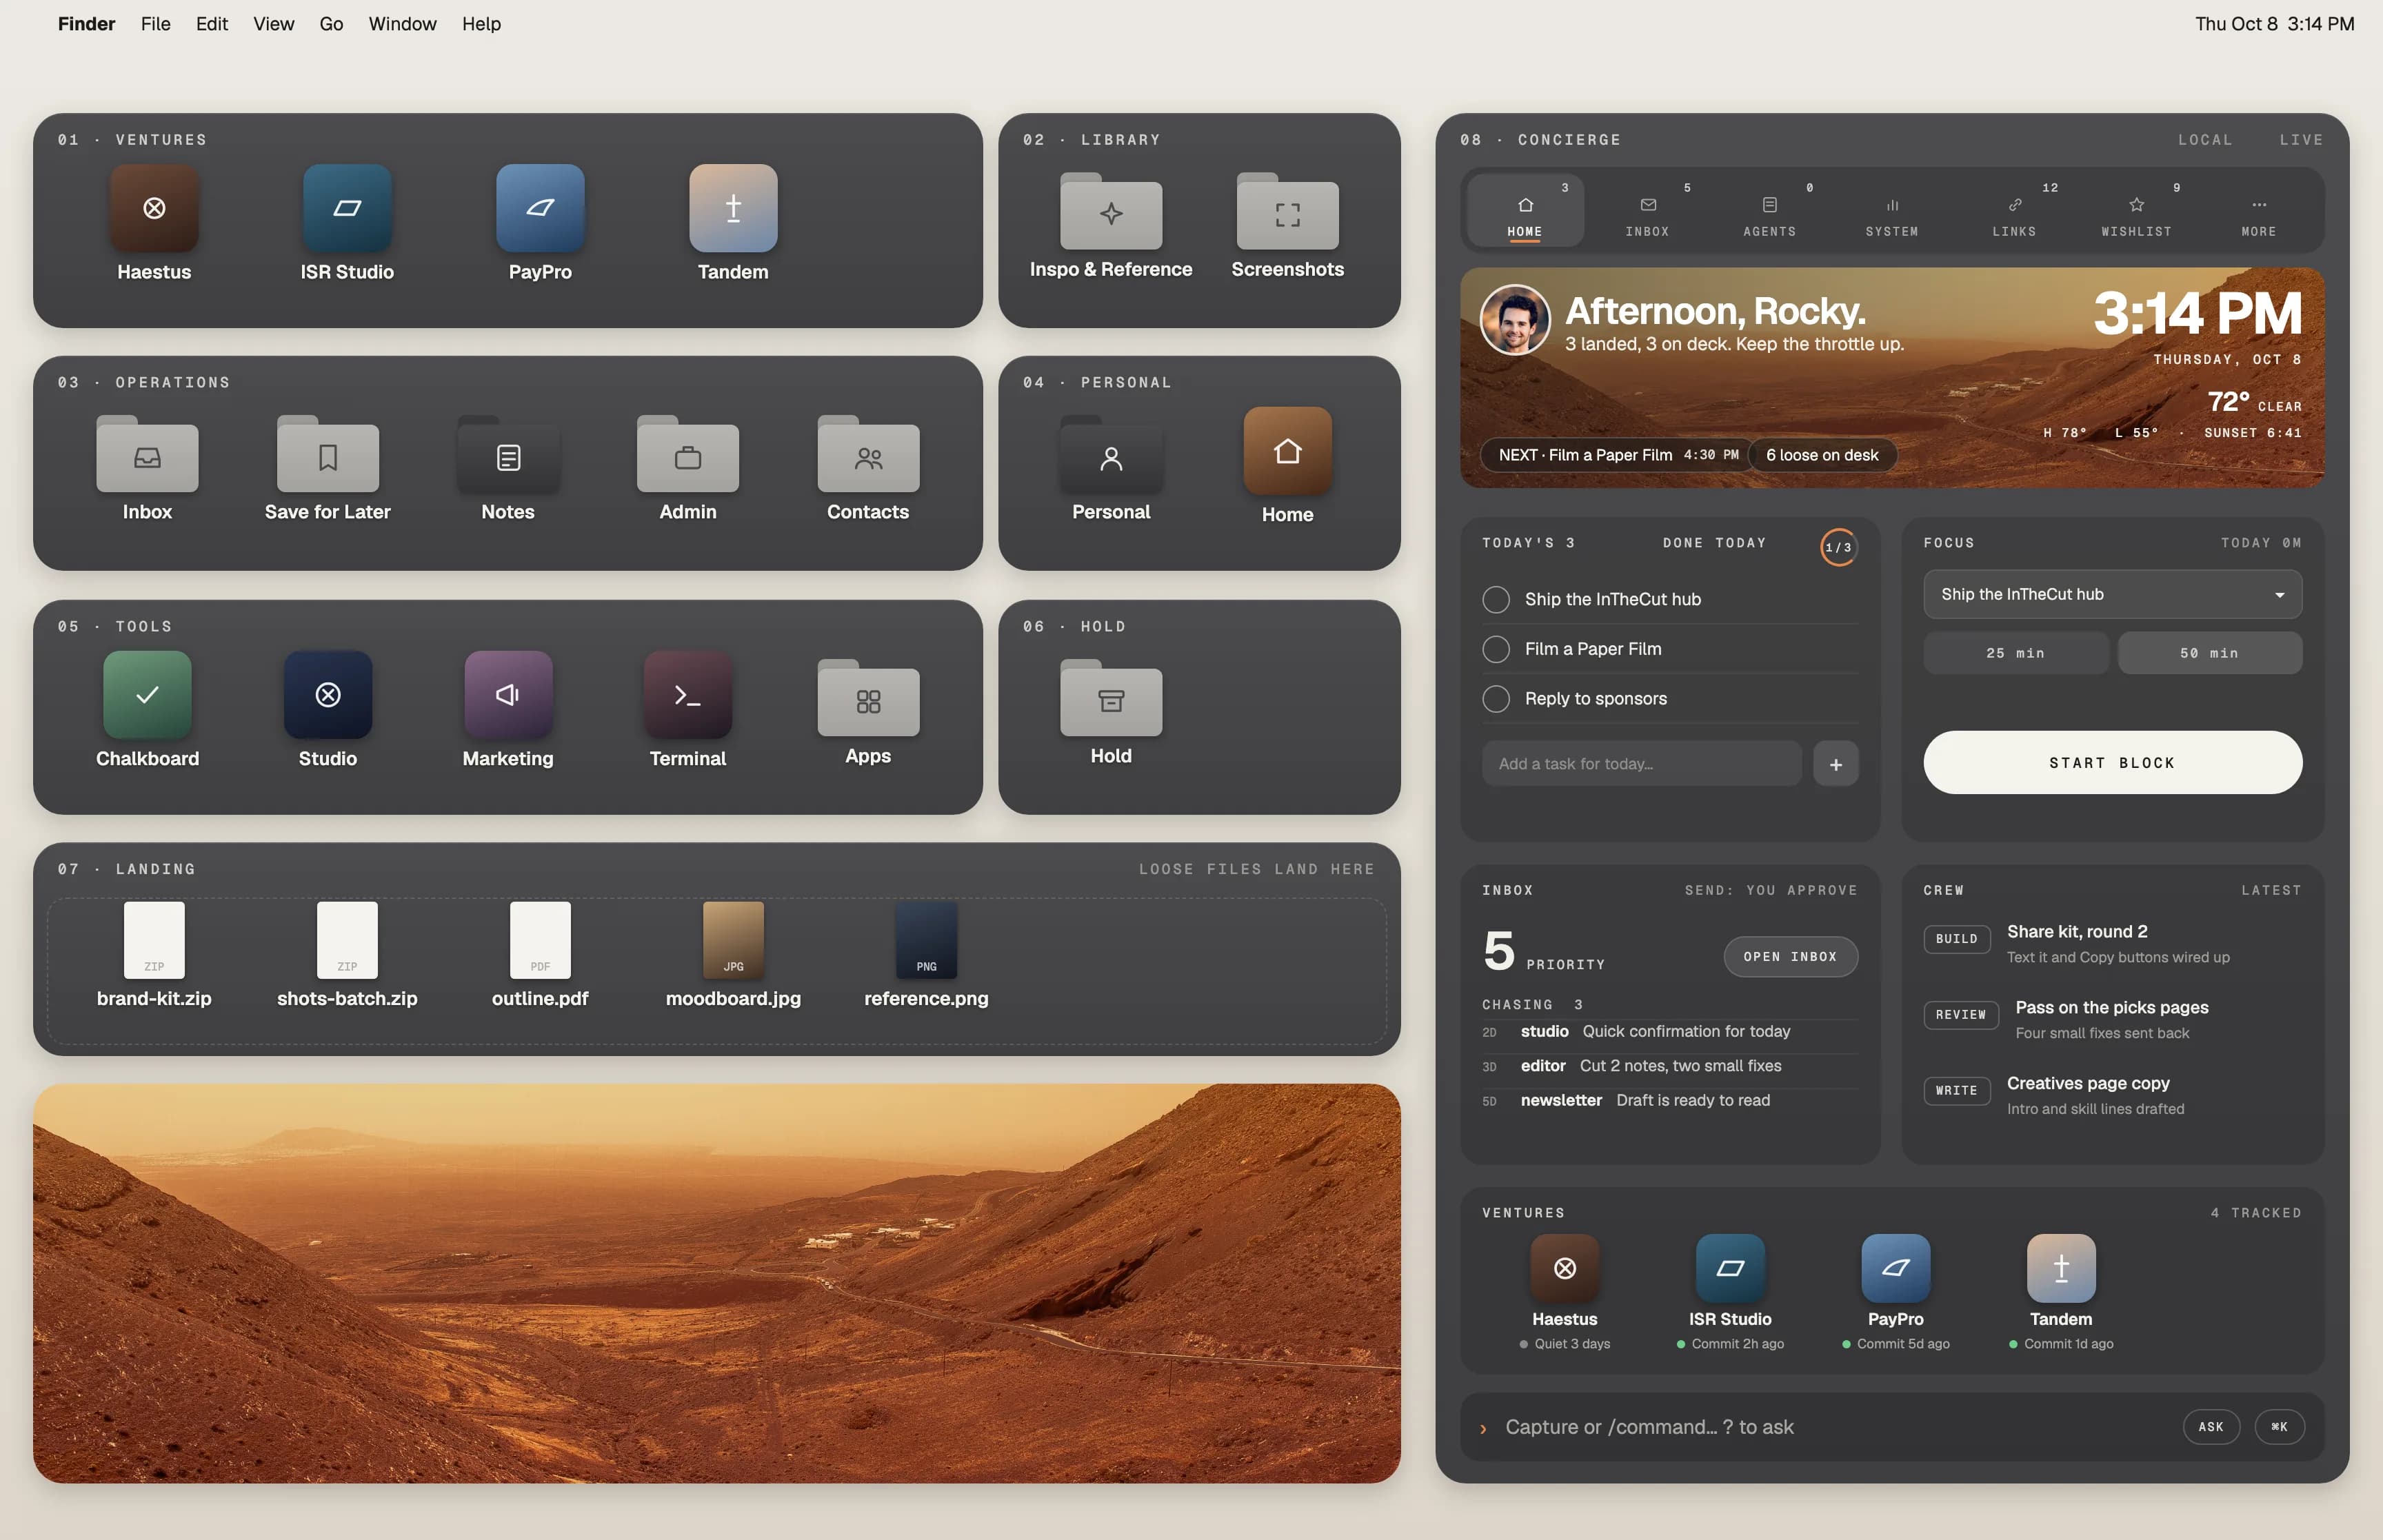Click the ASK button
This screenshot has width=2383, height=1540.
2211,1427
